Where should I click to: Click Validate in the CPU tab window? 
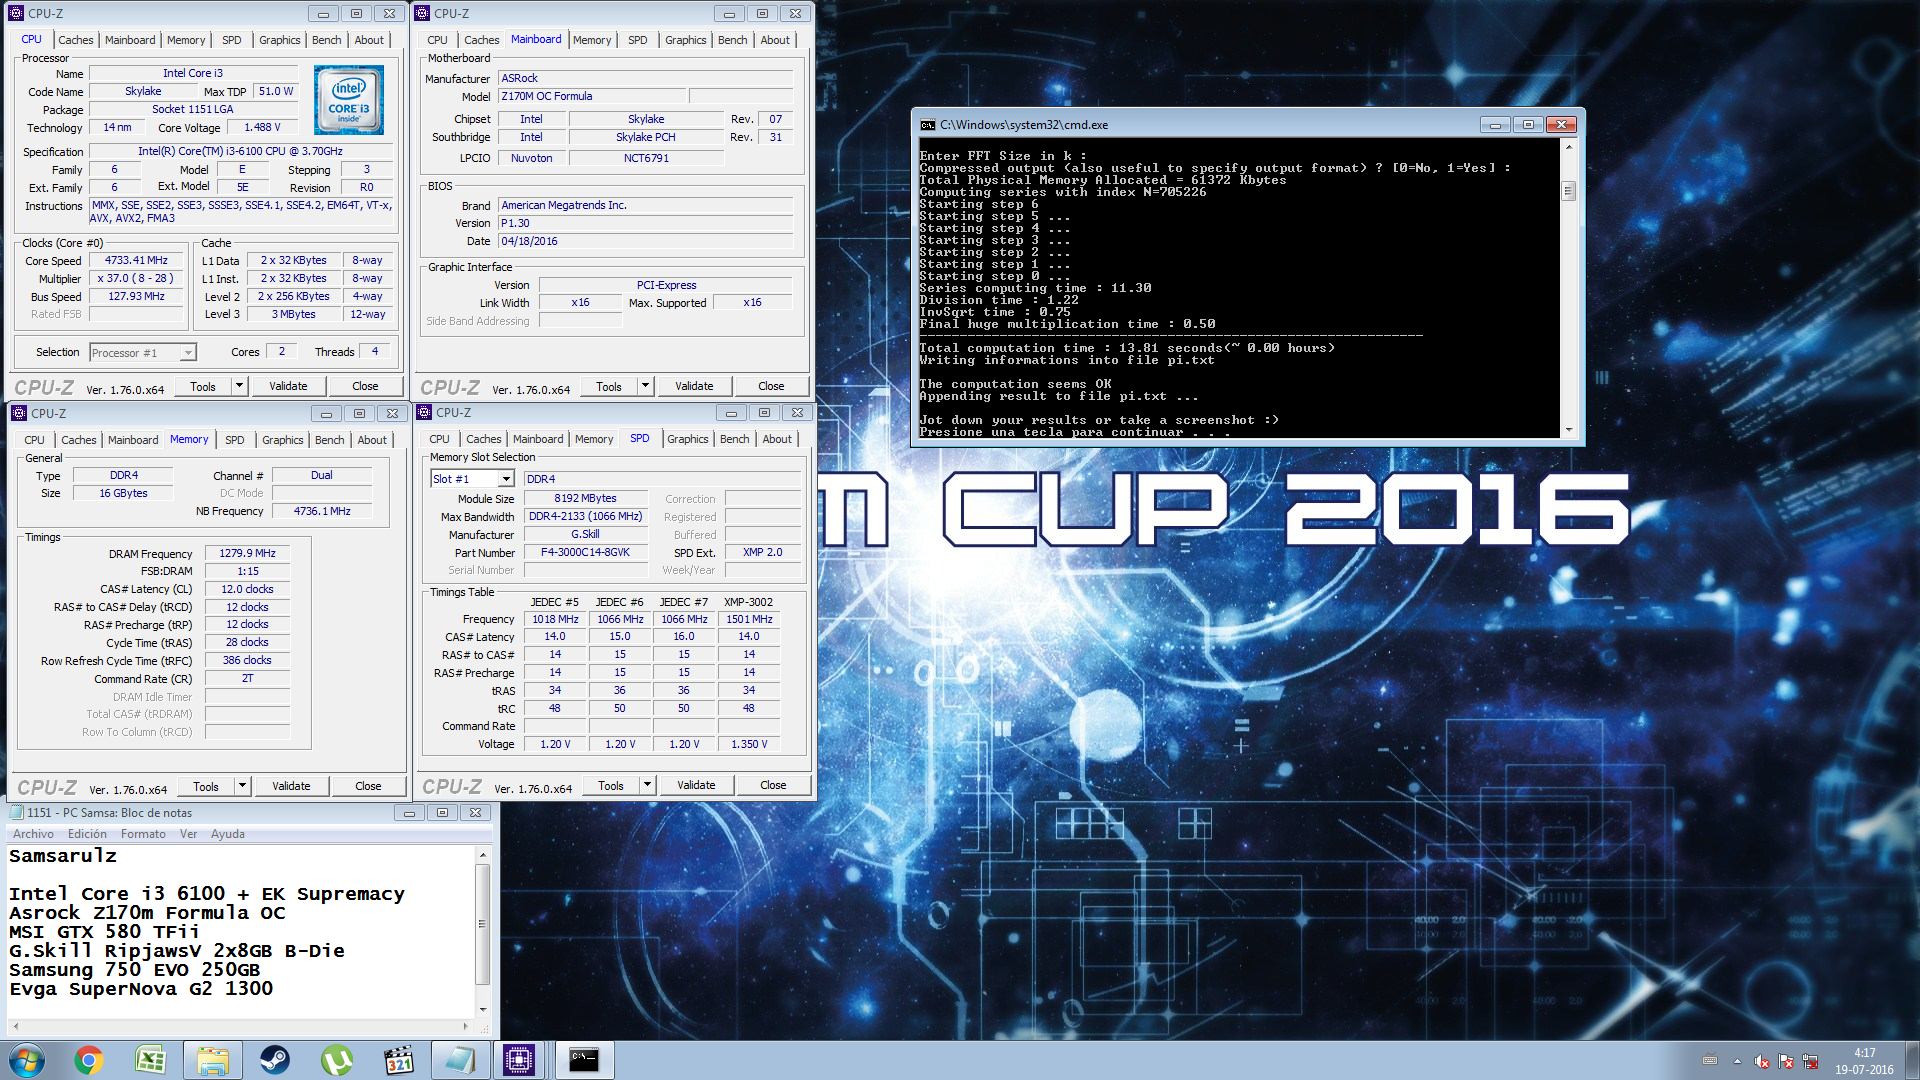point(288,386)
